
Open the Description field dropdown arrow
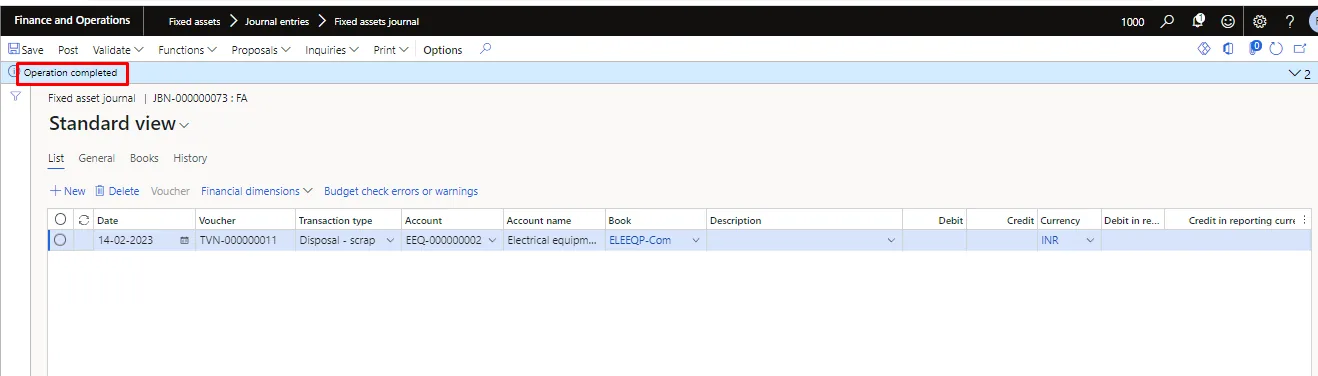[891, 240]
